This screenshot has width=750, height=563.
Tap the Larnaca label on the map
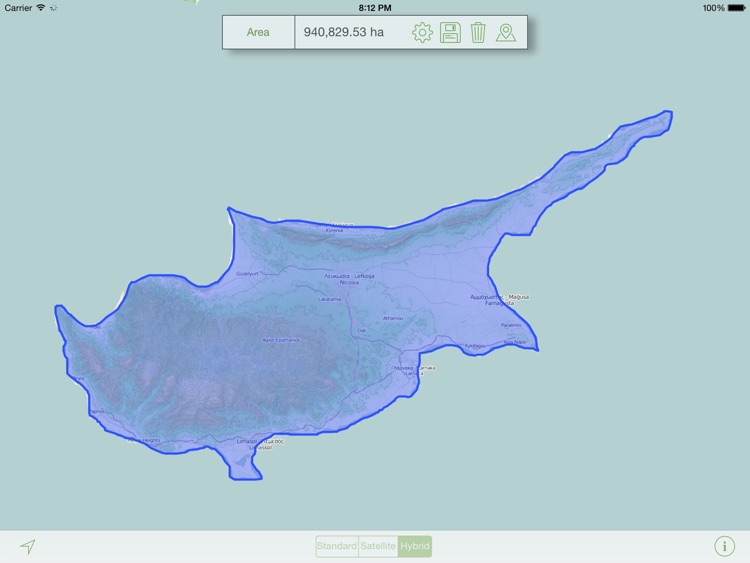(x=414, y=373)
